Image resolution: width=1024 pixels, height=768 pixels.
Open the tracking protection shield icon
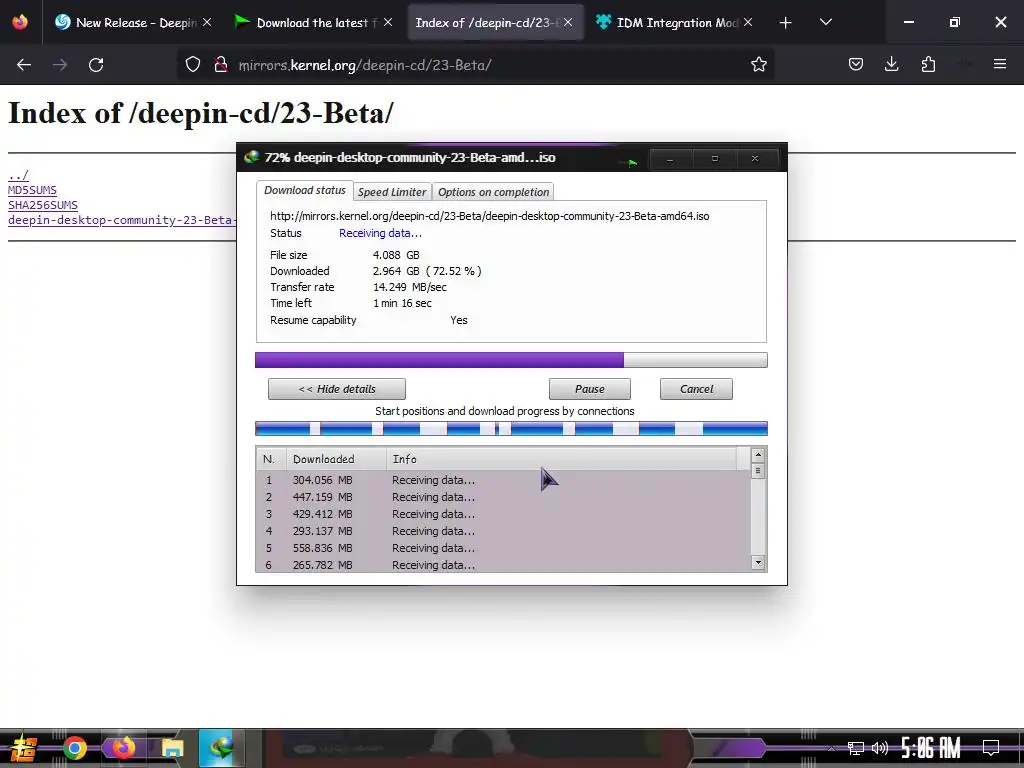tap(193, 65)
